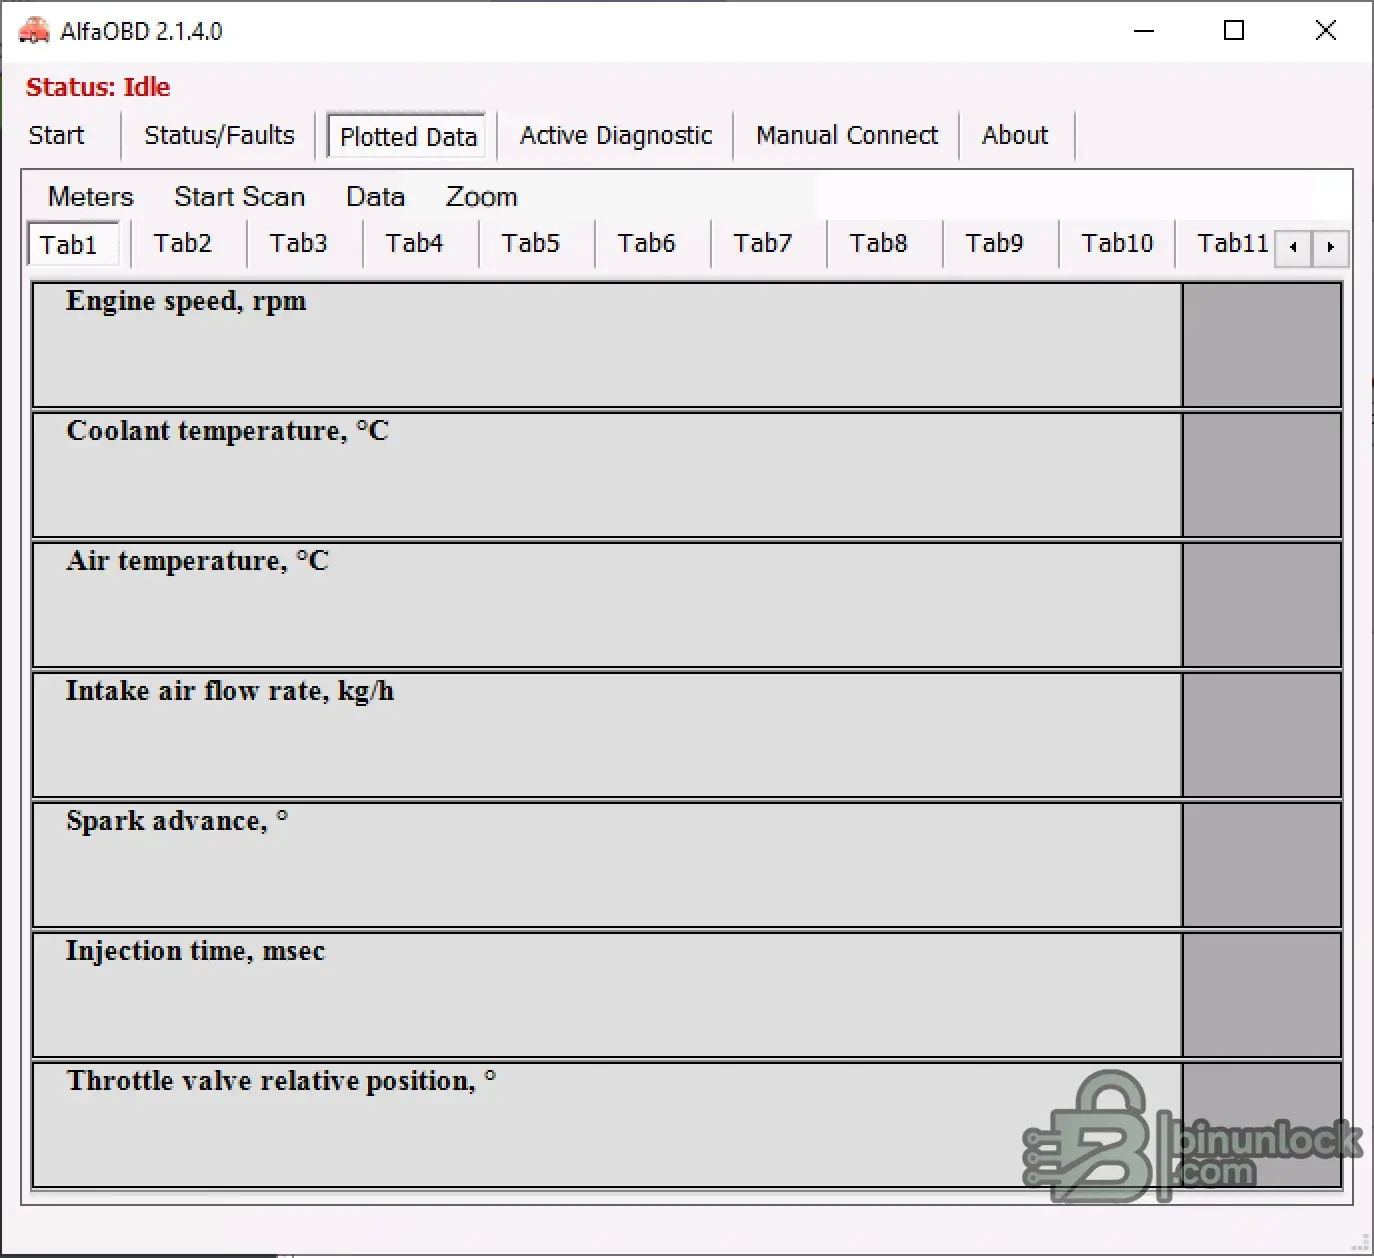Open the Start tab
This screenshot has width=1374, height=1258.
point(57,136)
